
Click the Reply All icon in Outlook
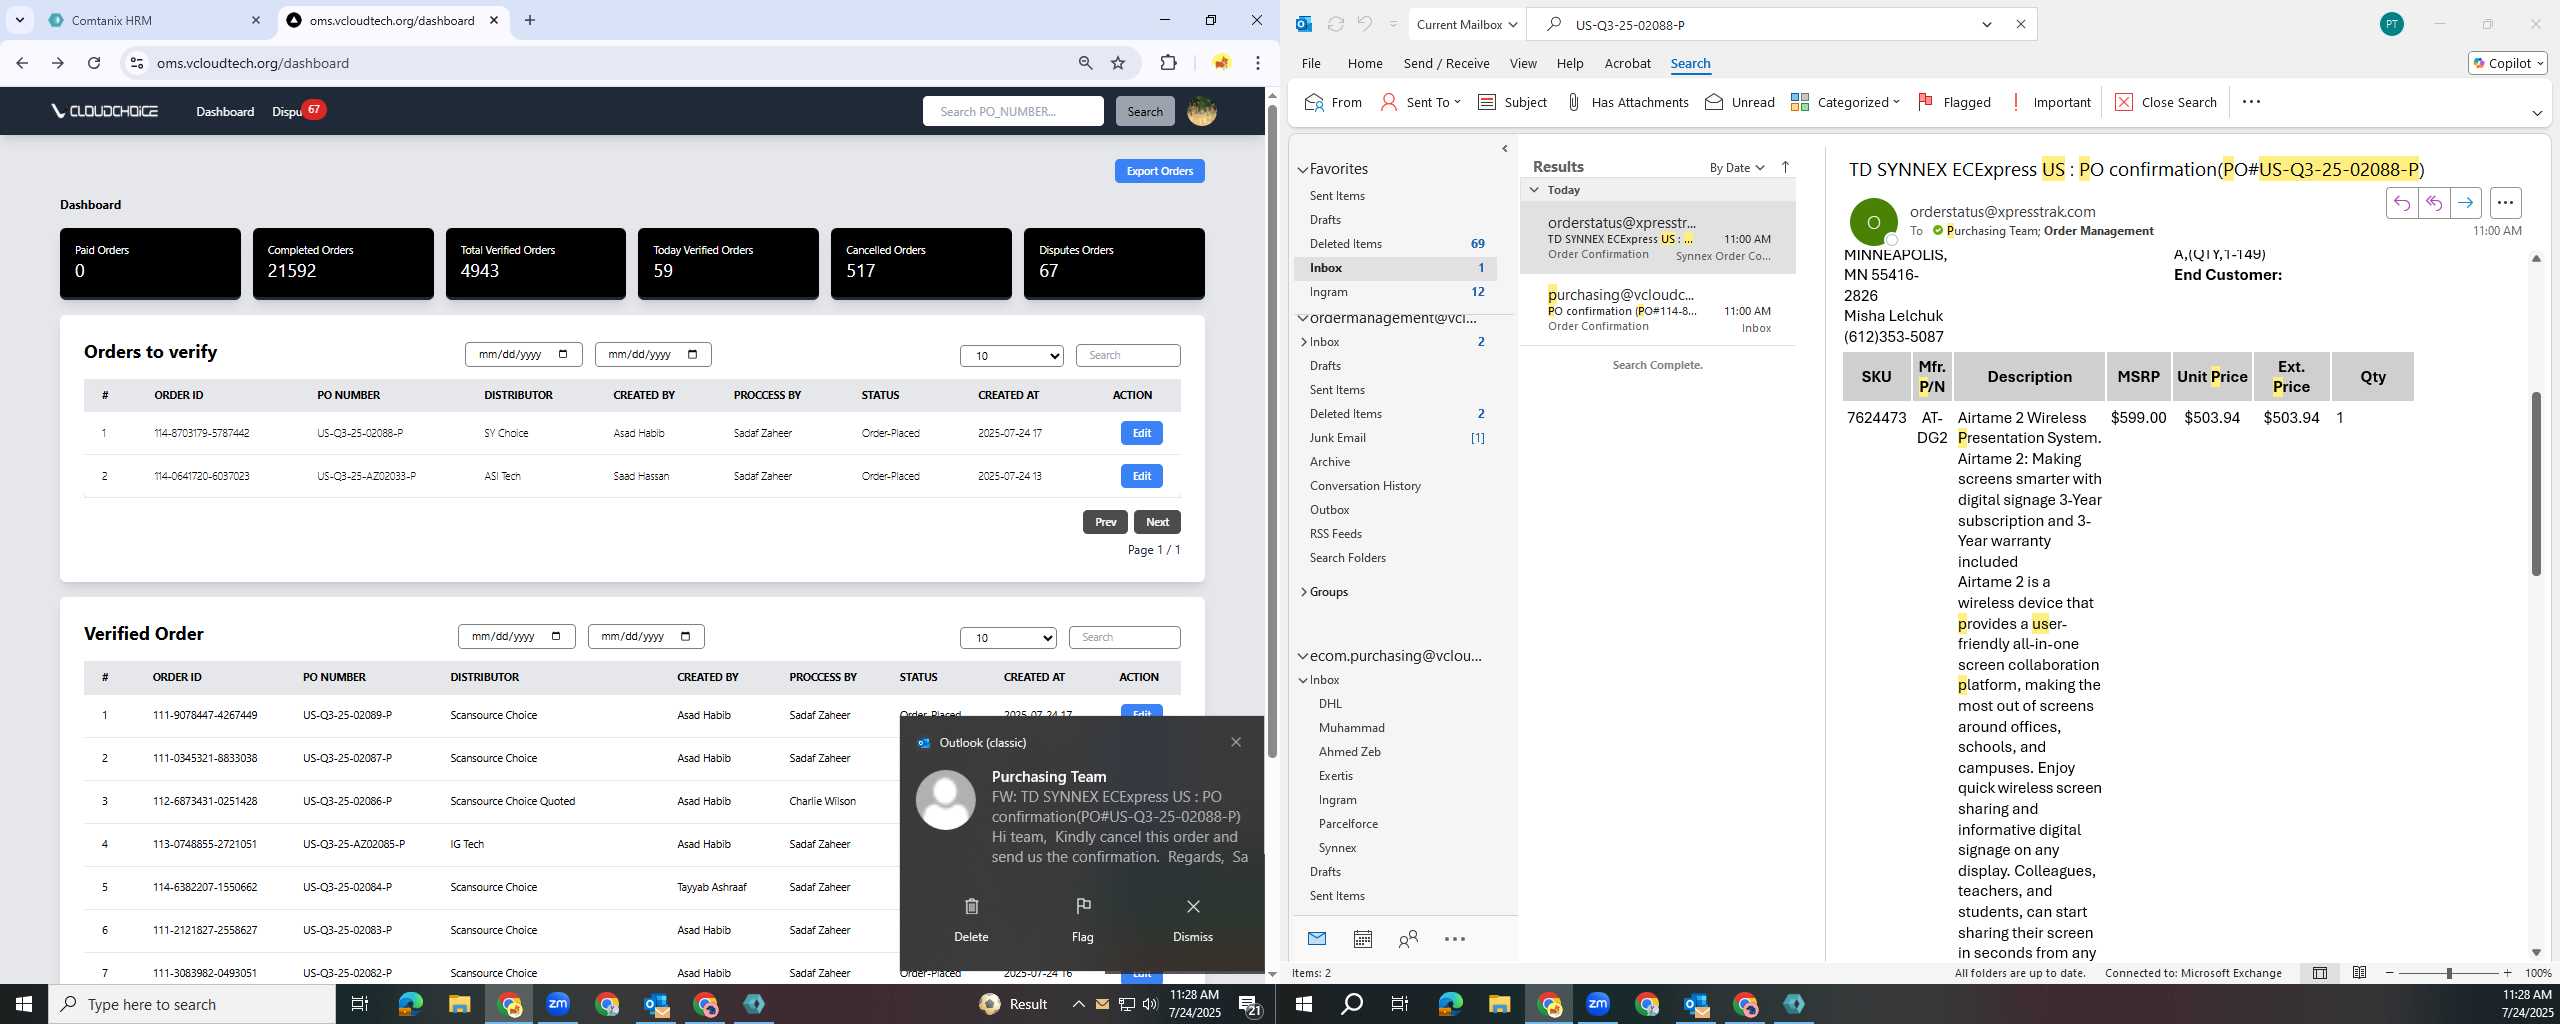2433,203
